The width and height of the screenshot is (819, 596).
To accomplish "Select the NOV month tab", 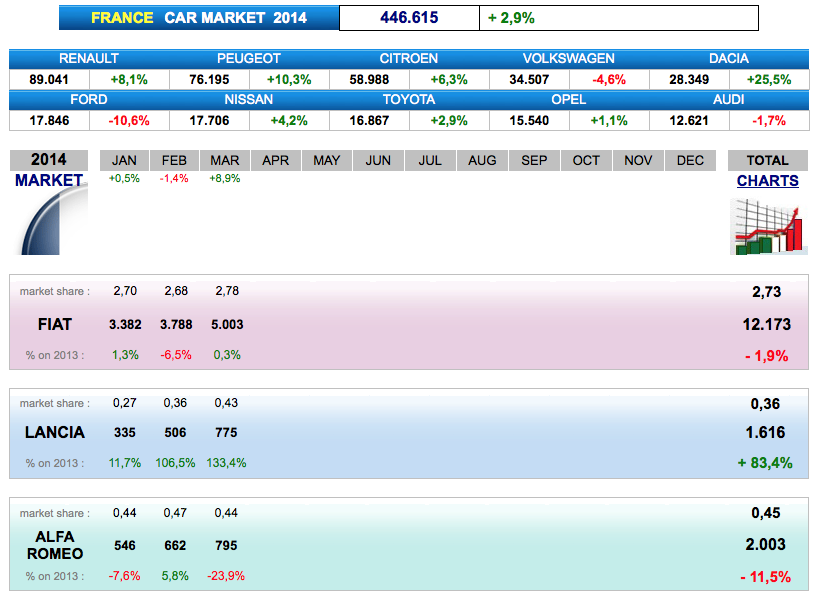I will 638,160.
